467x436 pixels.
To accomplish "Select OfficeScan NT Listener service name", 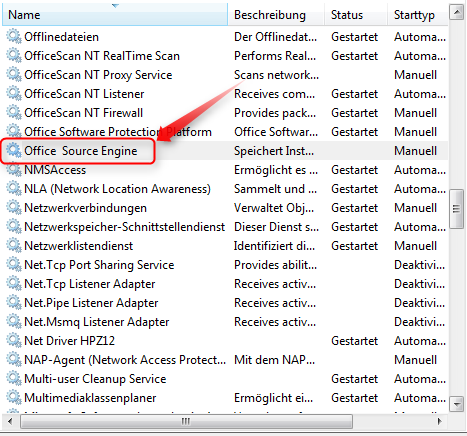I will (x=84, y=94).
